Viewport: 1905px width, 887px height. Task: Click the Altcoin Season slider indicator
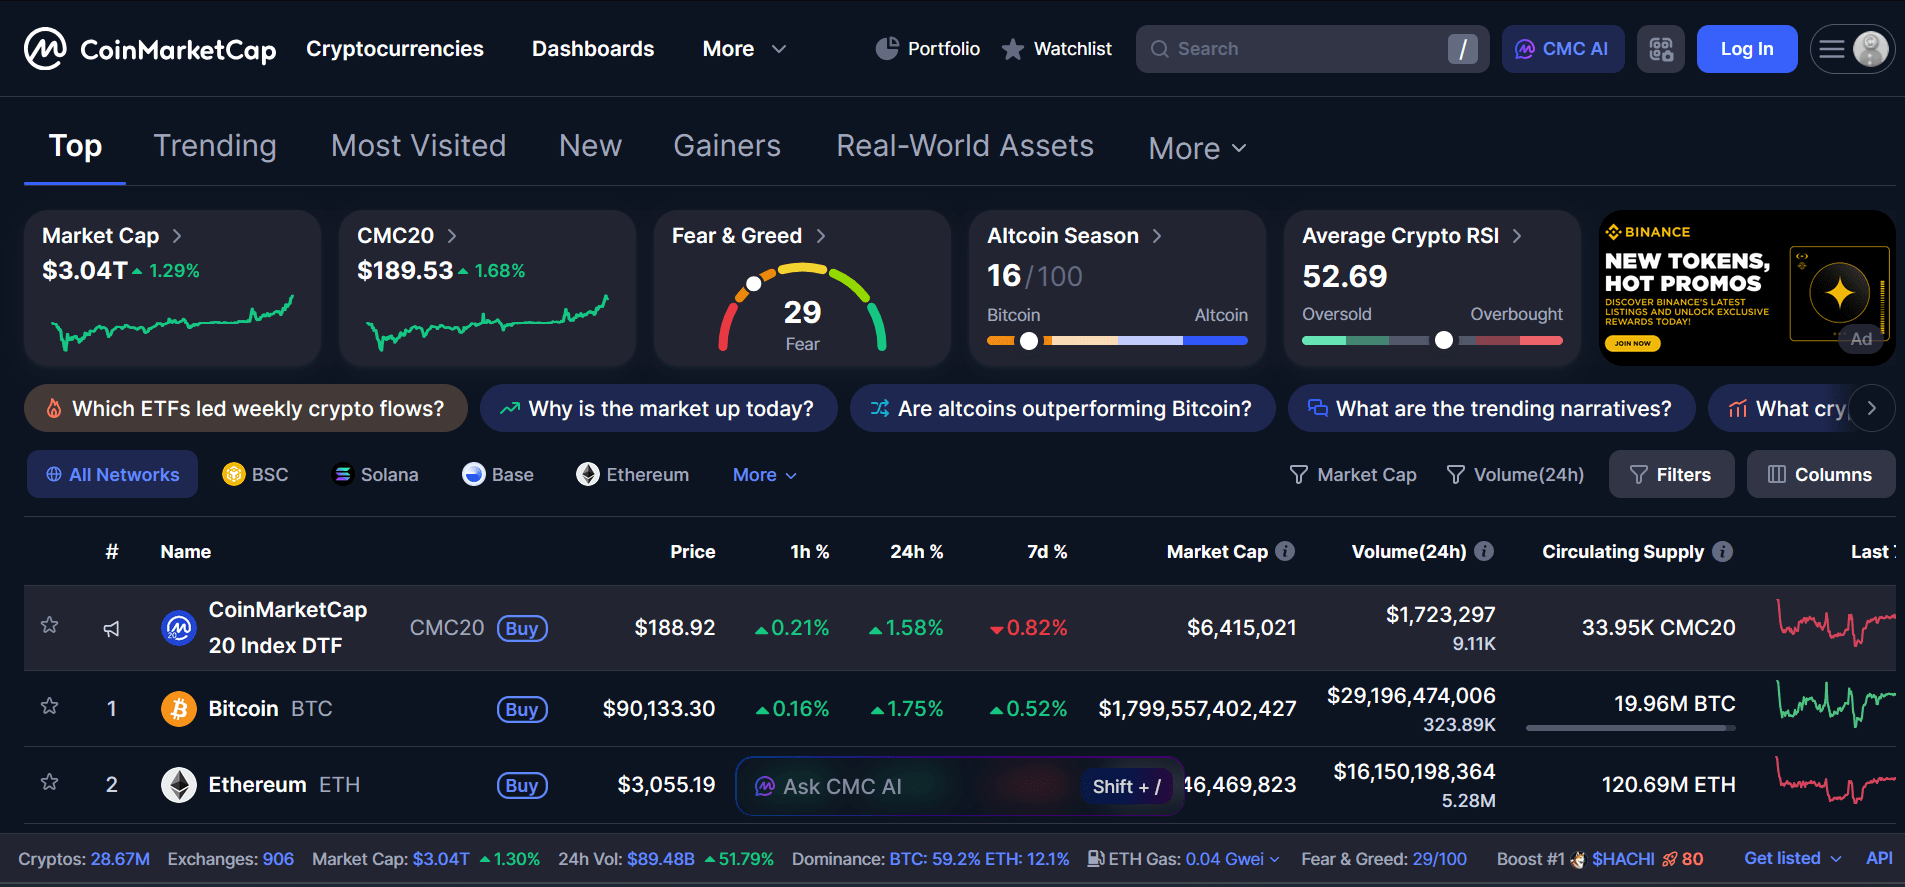coord(1028,341)
